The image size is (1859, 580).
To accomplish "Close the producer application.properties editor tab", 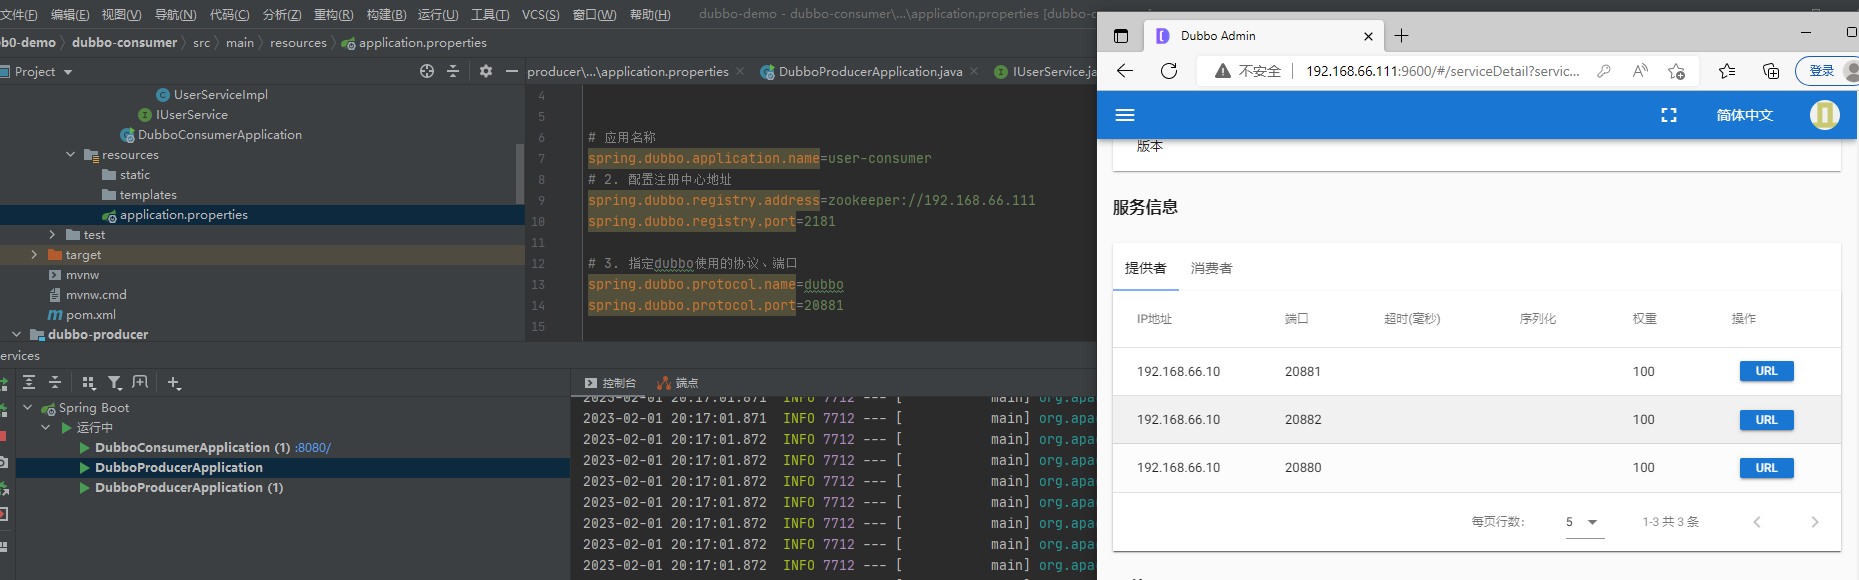I will click(740, 72).
